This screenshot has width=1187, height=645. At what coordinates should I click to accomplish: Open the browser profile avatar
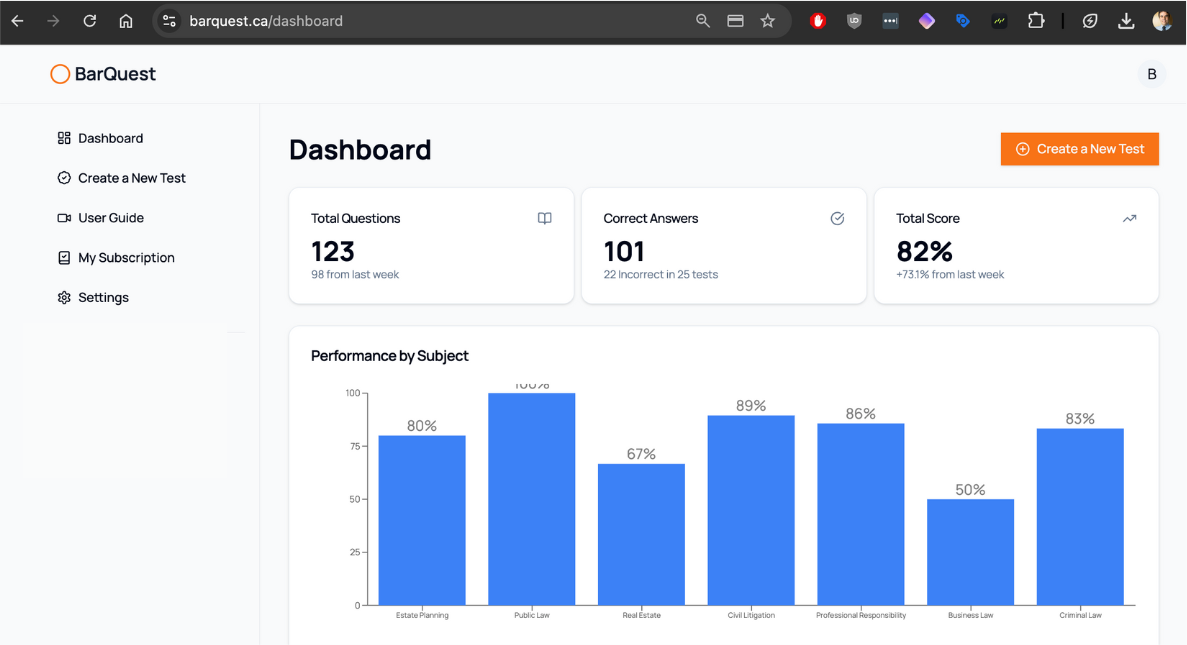coord(1161,21)
